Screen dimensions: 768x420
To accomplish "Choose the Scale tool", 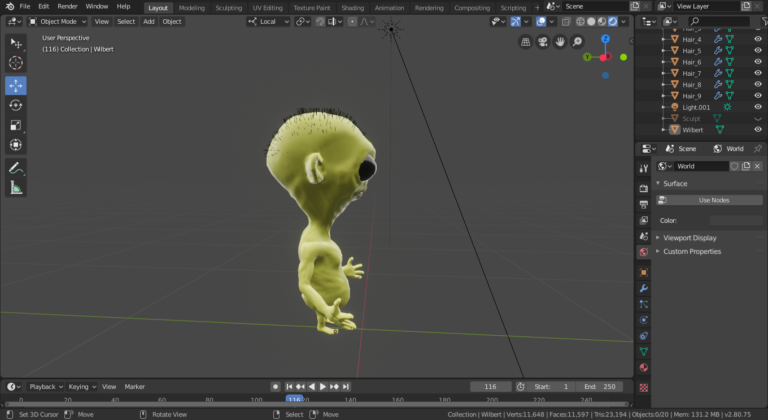I will coord(16,125).
